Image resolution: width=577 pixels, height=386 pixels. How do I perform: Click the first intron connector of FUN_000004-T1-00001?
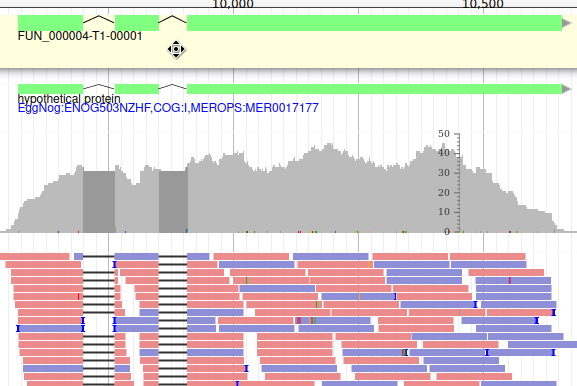pos(99,19)
